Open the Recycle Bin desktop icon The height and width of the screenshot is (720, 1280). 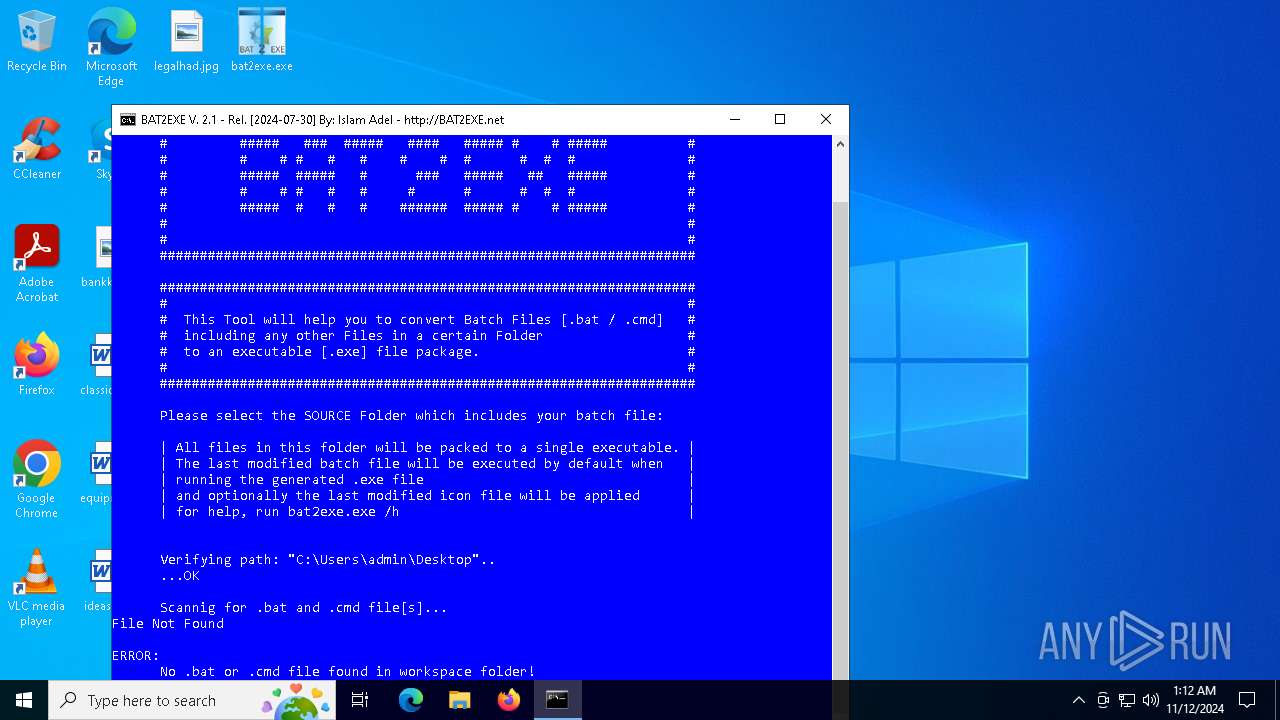pos(37,42)
